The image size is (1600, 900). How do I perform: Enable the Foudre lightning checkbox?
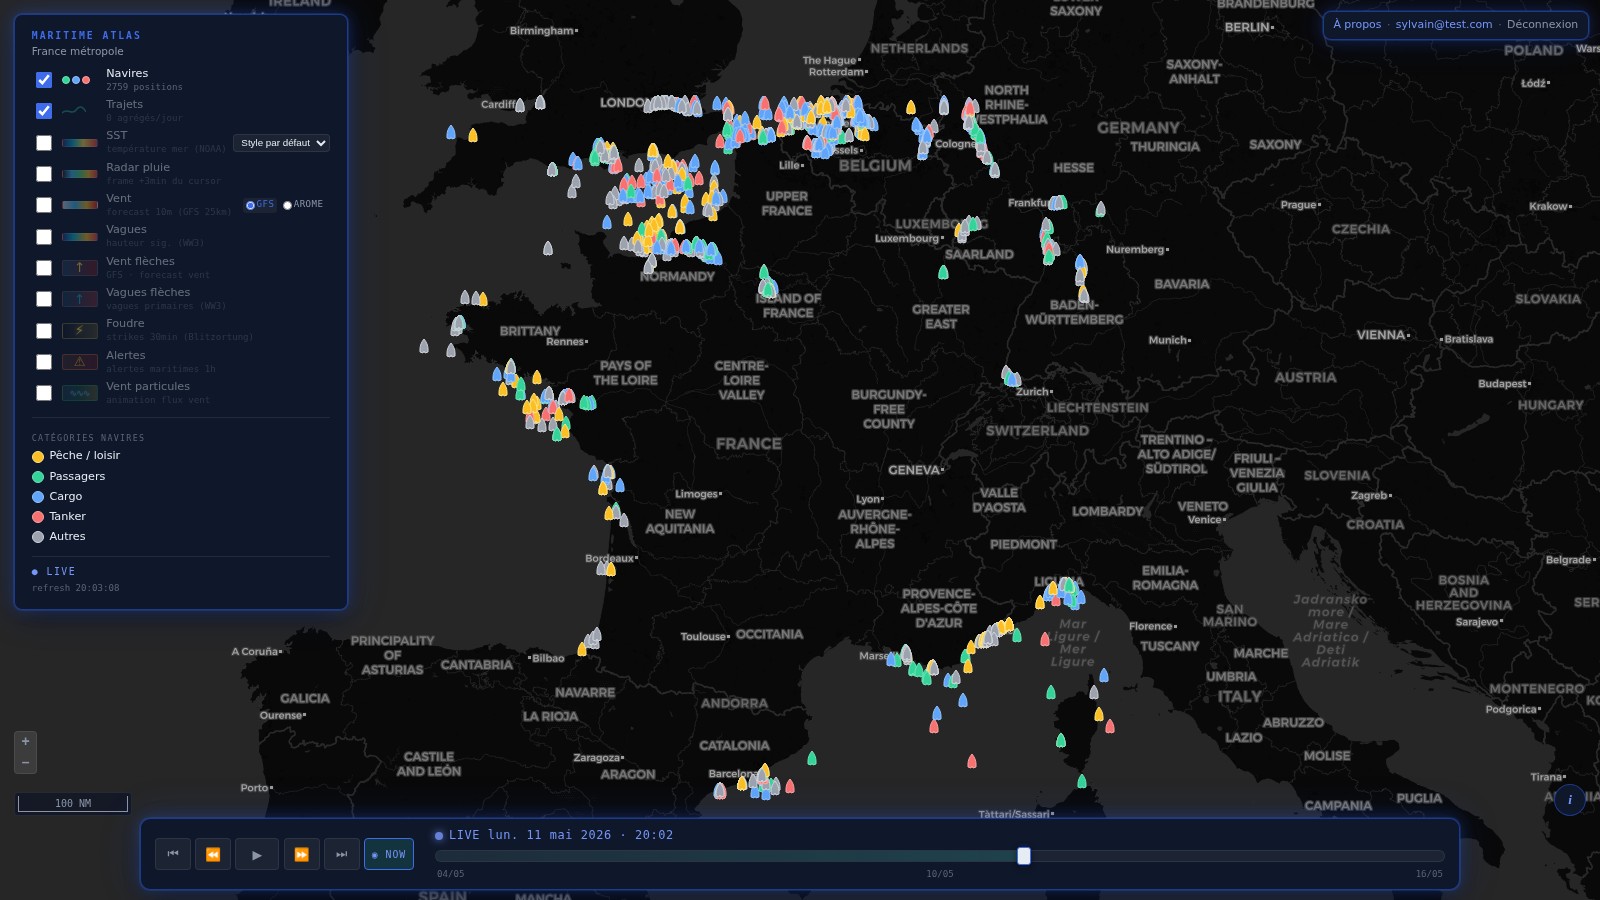point(44,331)
